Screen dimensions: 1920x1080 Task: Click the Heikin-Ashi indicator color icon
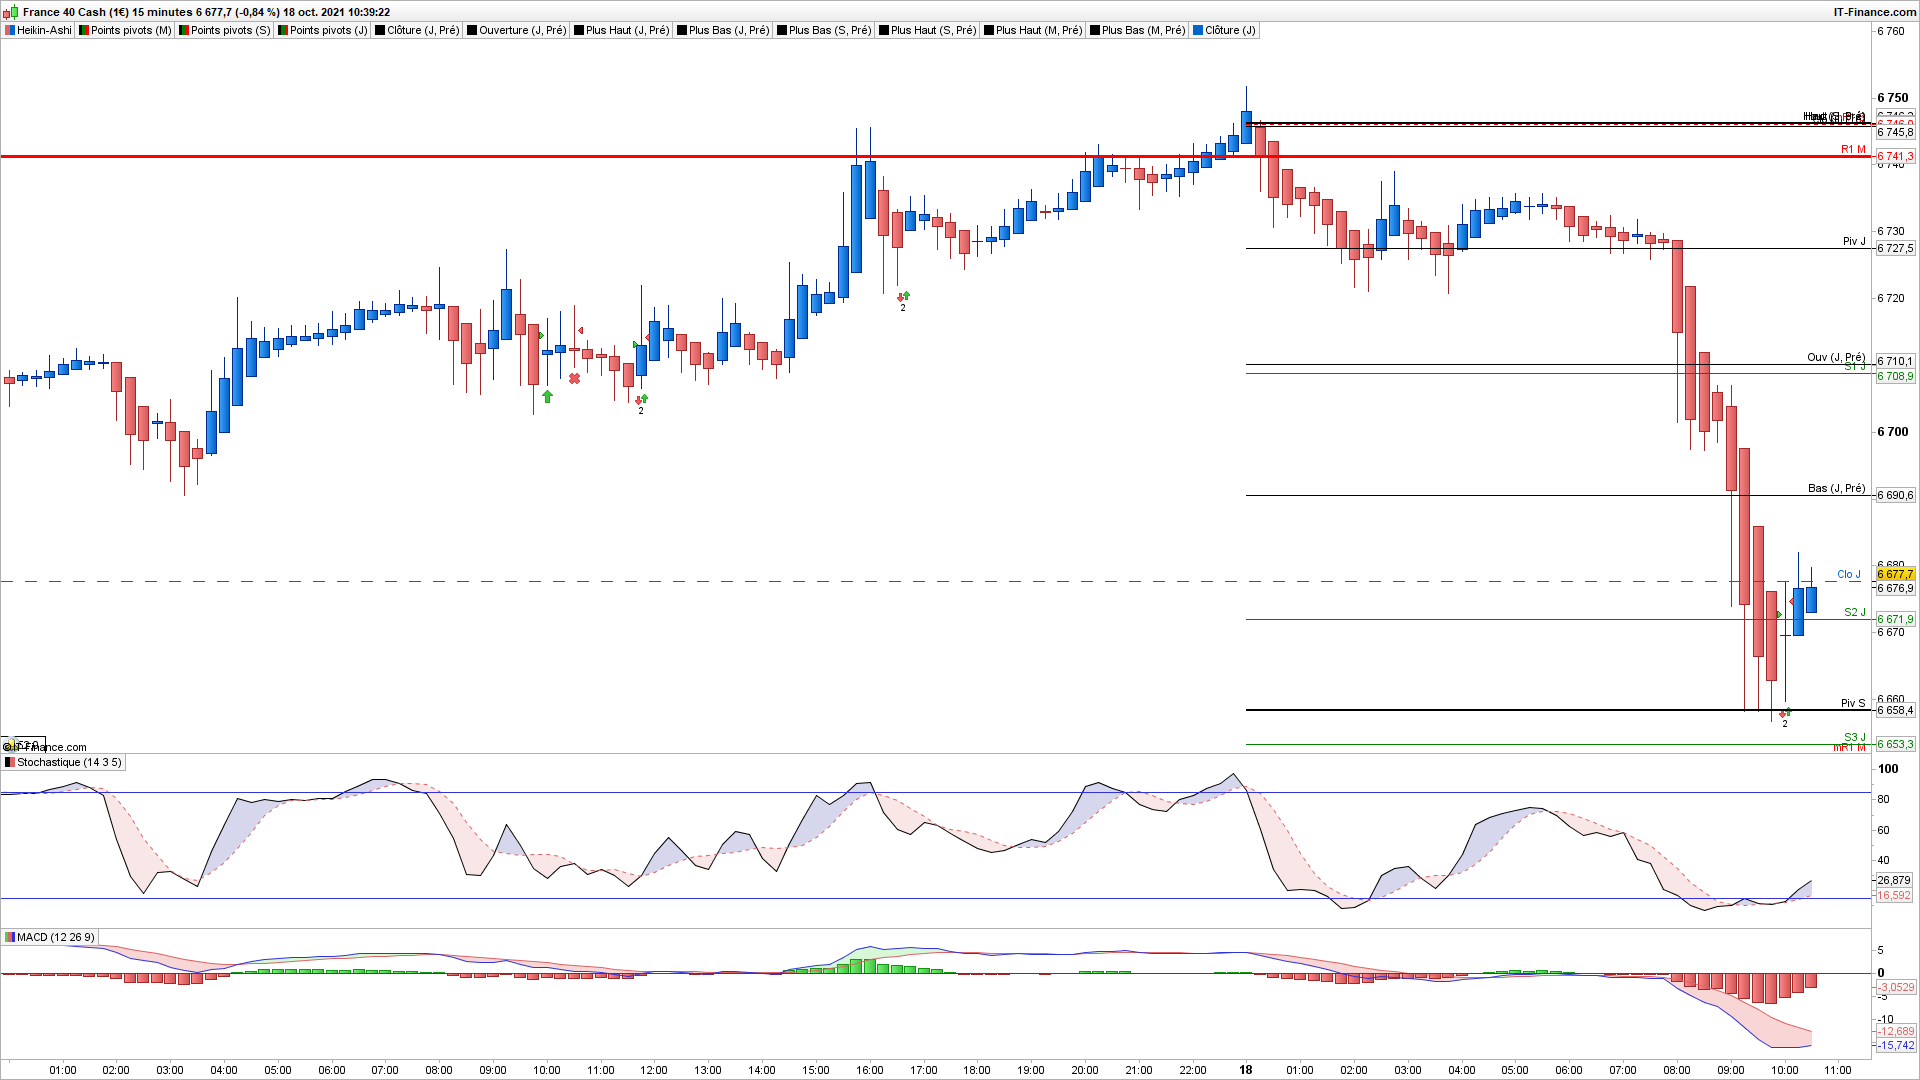(x=10, y=30)
